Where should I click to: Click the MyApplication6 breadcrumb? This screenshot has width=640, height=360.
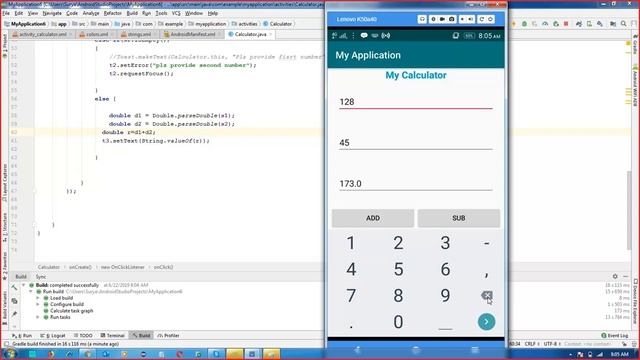pyautogui.click(x=24, y=24)
